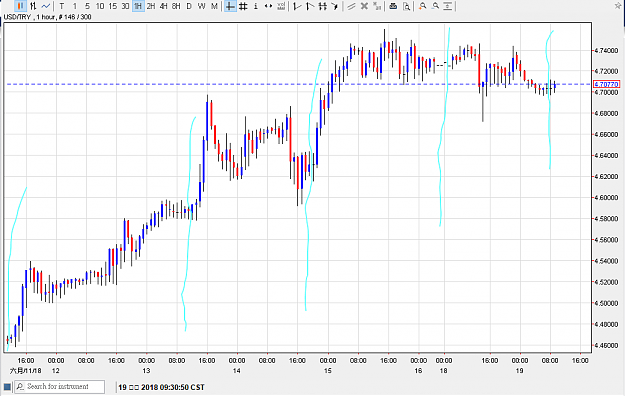Select the 1H timeframe button
The image size is (625, 396).
138,6
